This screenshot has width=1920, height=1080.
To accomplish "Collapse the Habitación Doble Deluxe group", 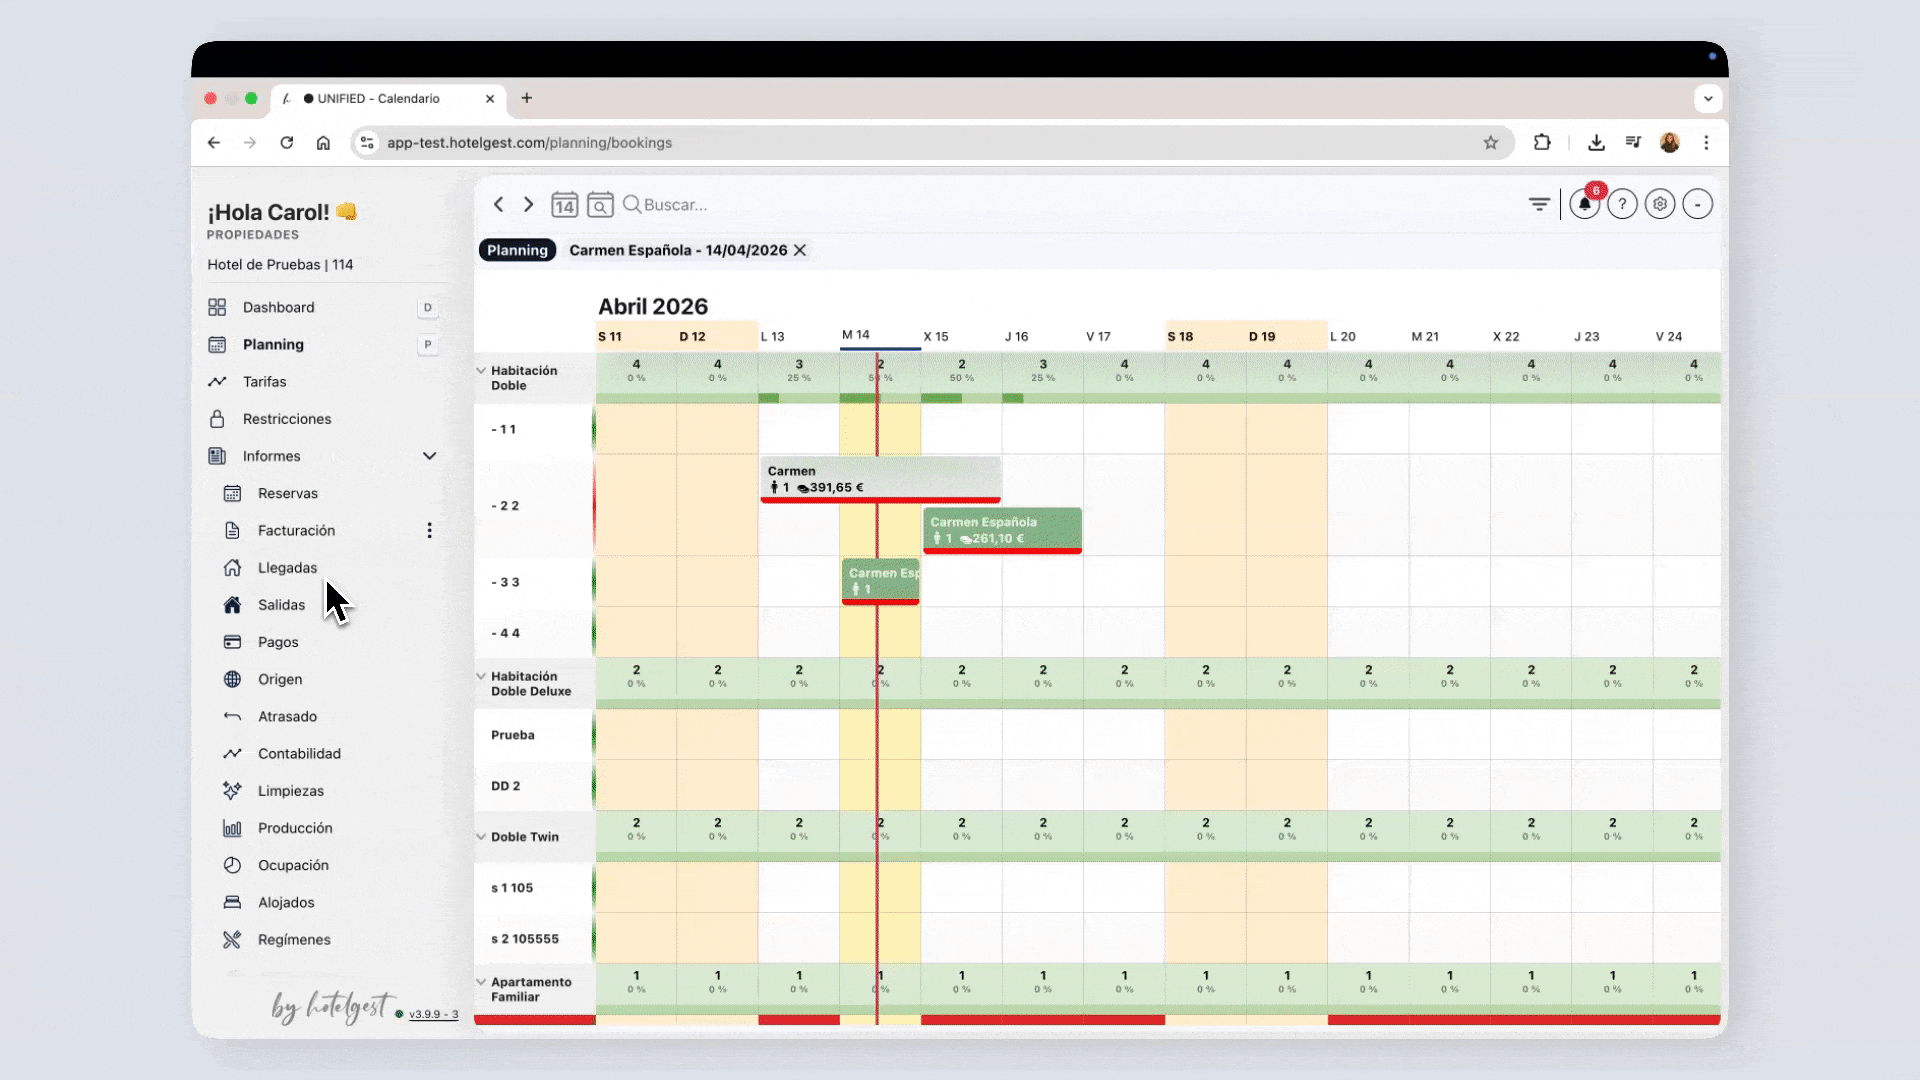I will coord(481,676).
